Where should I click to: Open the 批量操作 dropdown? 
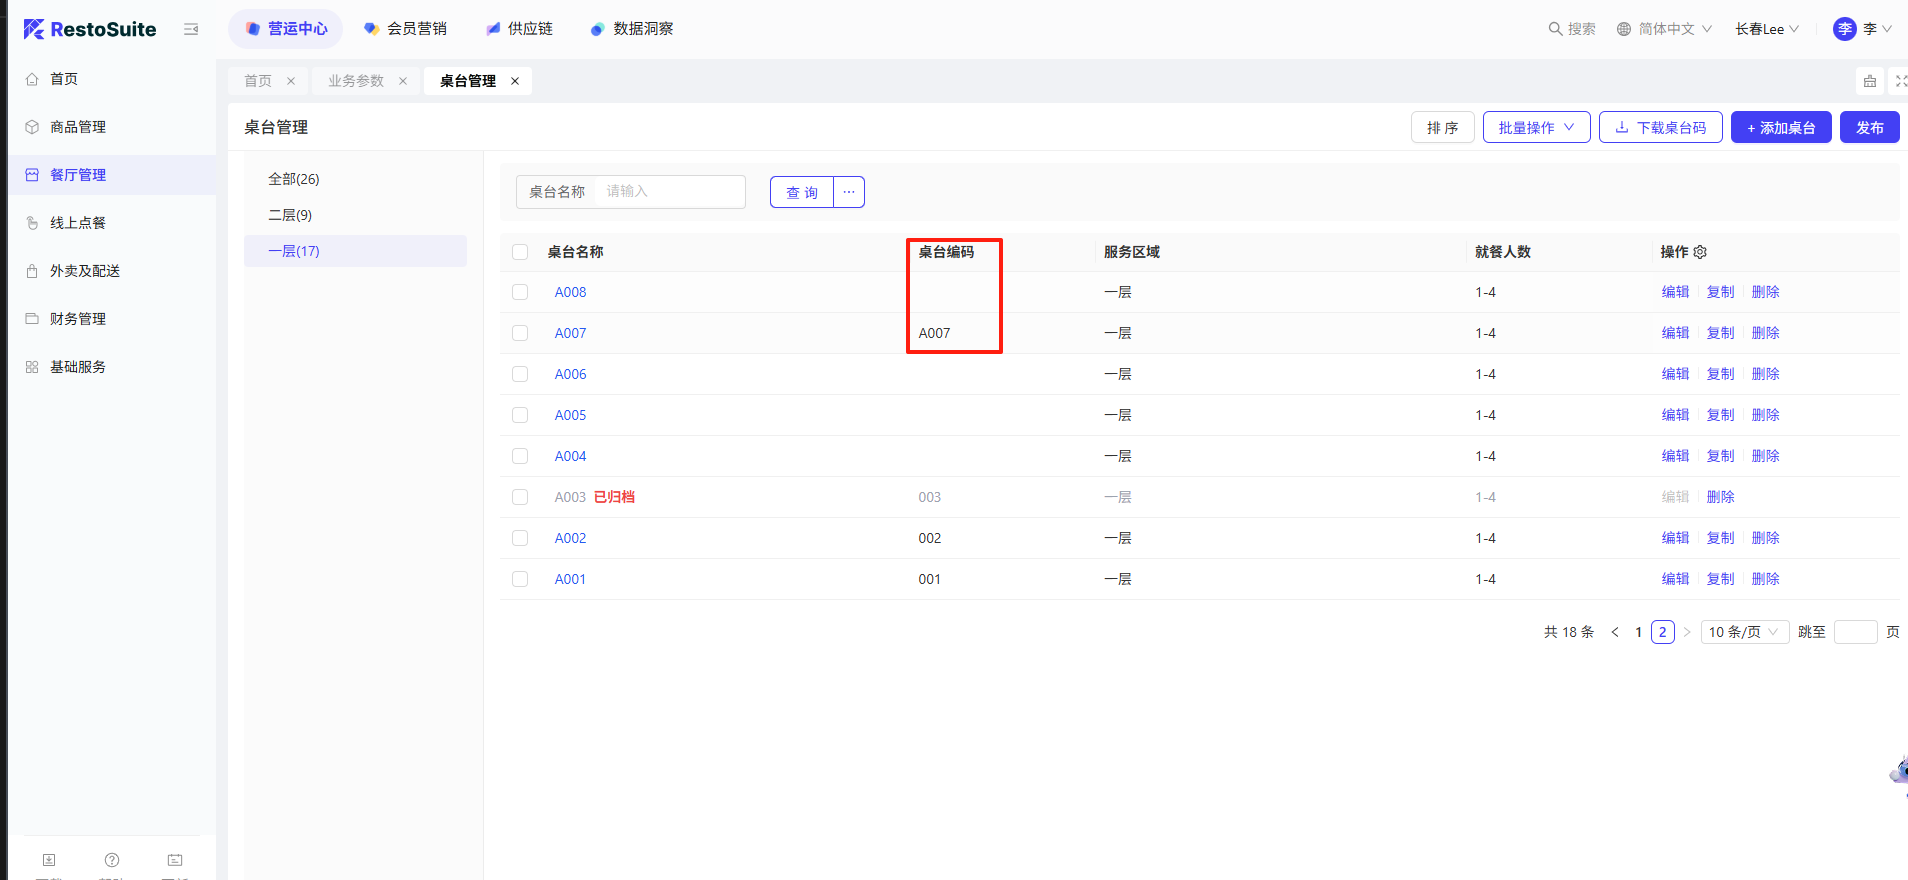(1536, 128)
